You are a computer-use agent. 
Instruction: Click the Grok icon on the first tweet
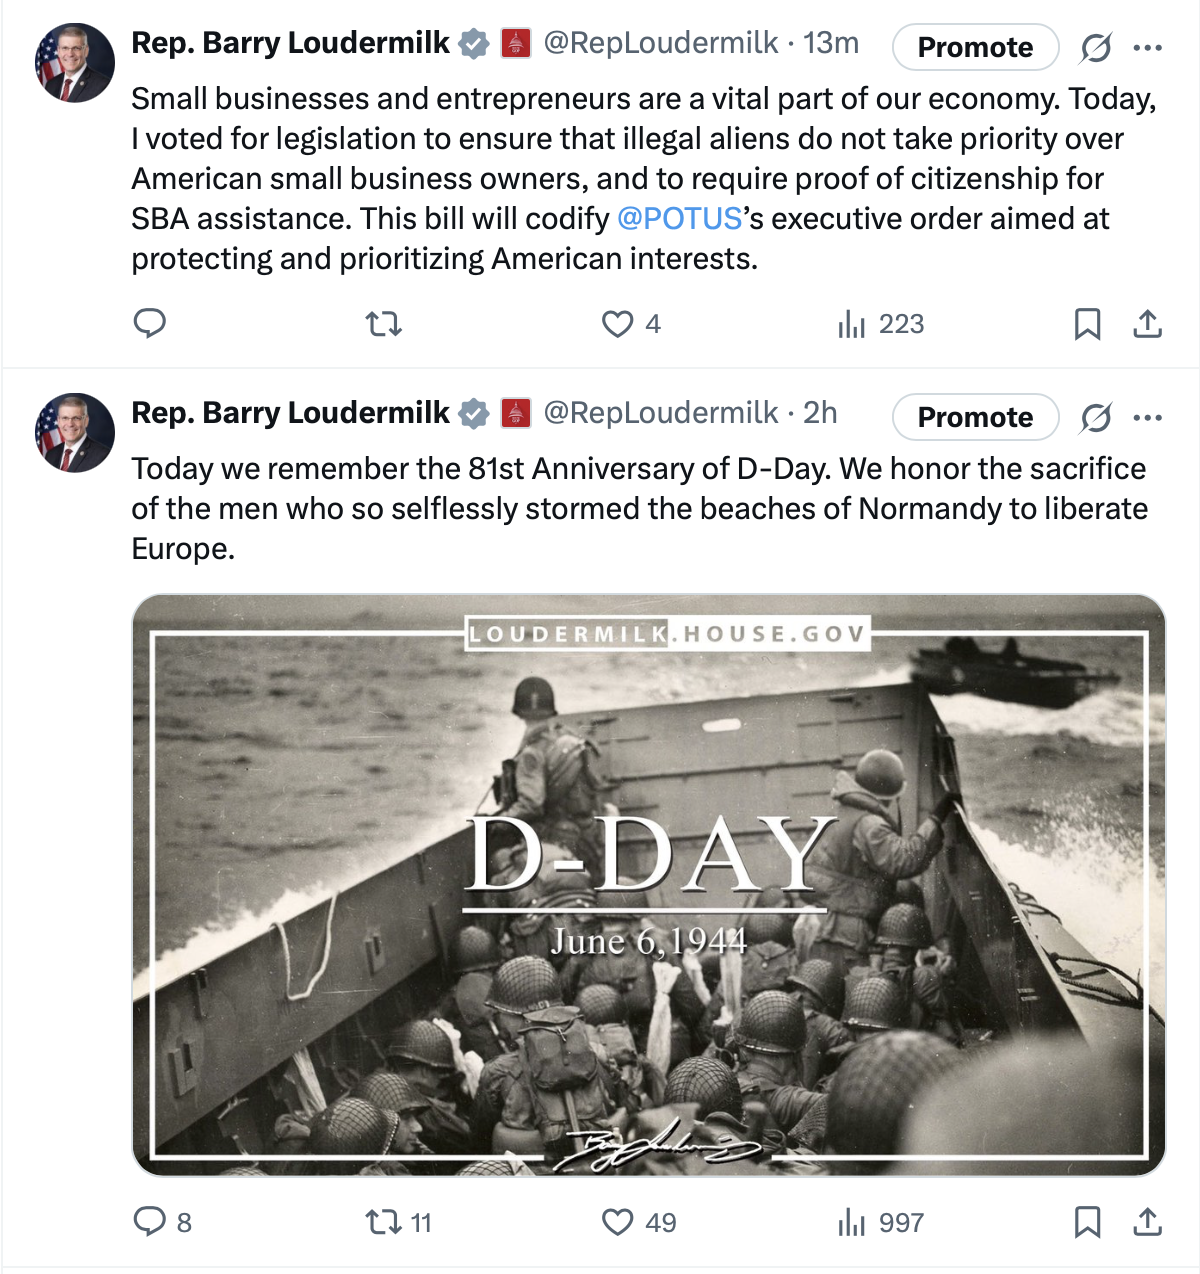tap(1096, 47)
